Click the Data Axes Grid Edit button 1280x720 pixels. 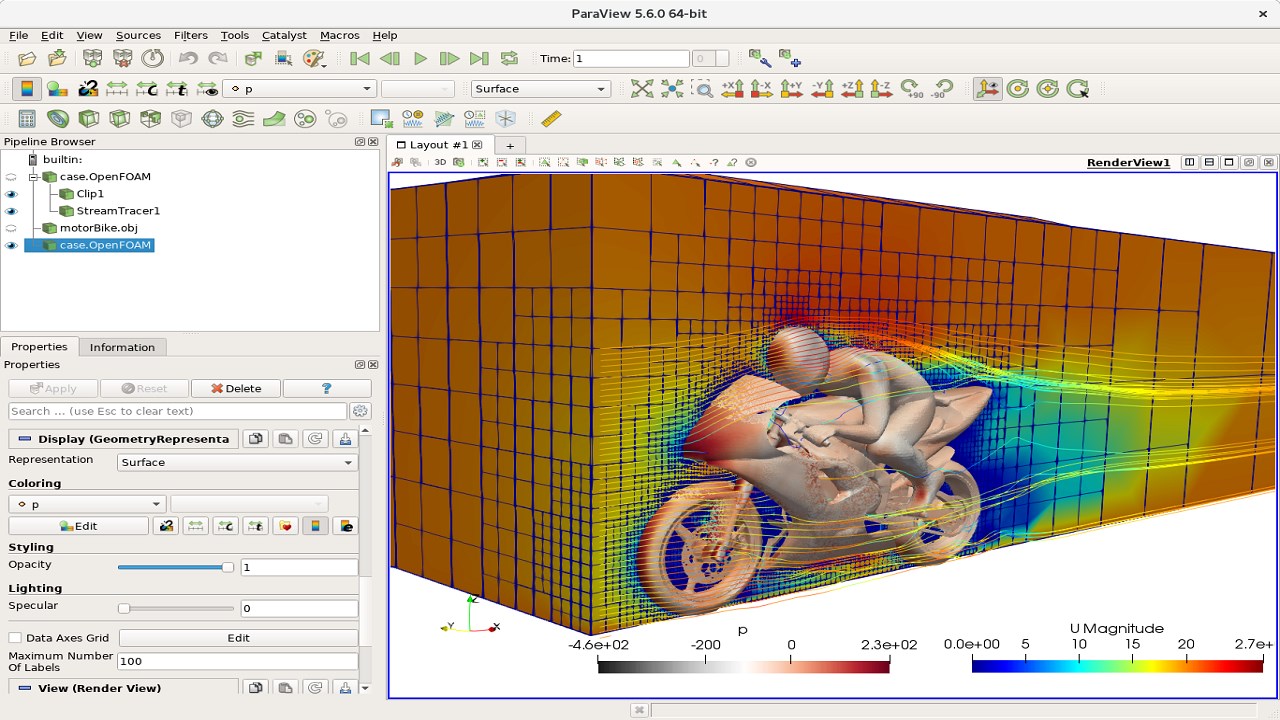[x=238, y=638]
